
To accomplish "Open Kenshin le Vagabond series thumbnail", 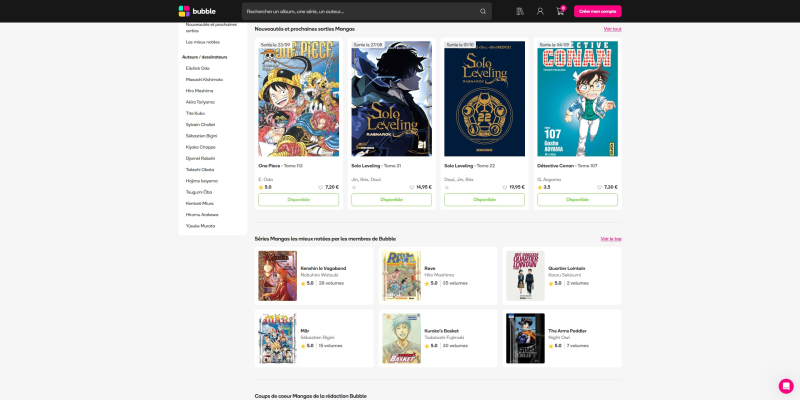I will [x=277, y=276].
